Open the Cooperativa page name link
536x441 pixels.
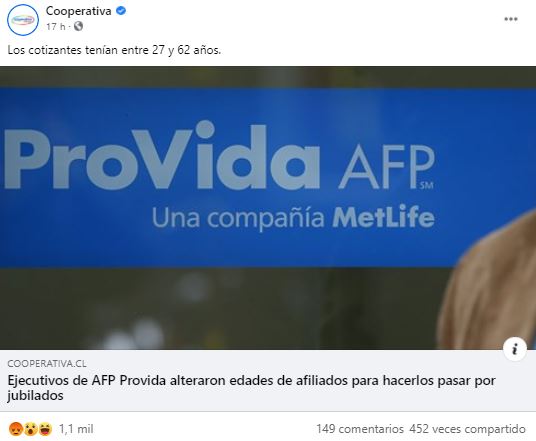point(79,11)
